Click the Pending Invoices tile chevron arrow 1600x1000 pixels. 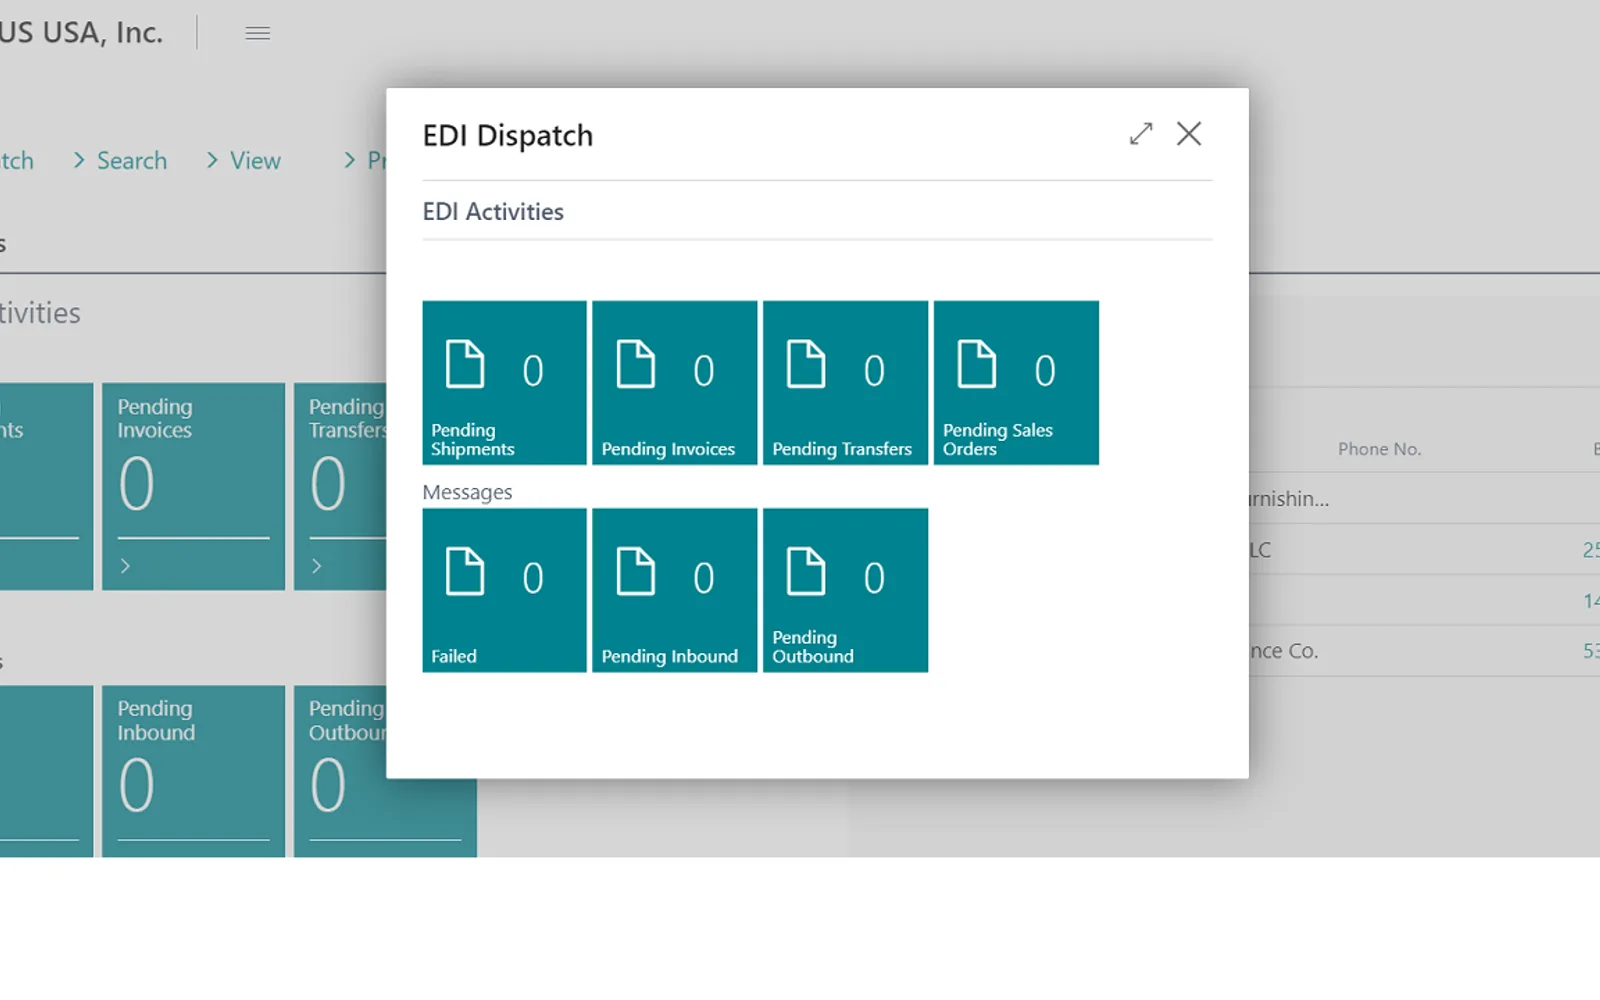click(125, 566)
